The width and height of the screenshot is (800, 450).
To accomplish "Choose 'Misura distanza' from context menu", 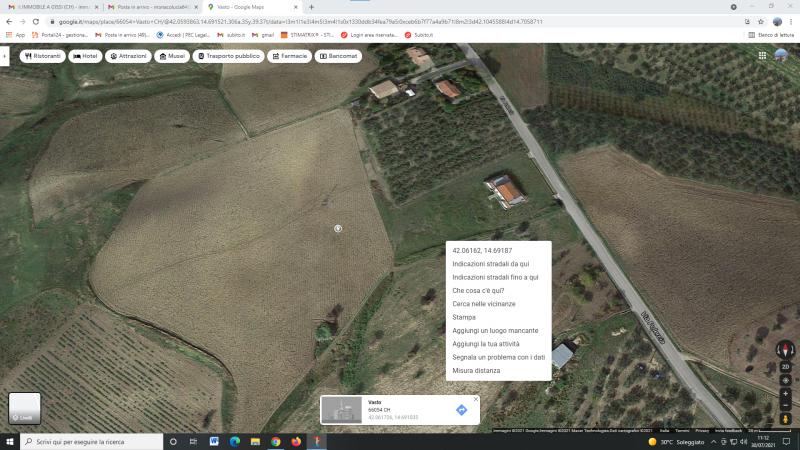I will (x=476, y=371).
